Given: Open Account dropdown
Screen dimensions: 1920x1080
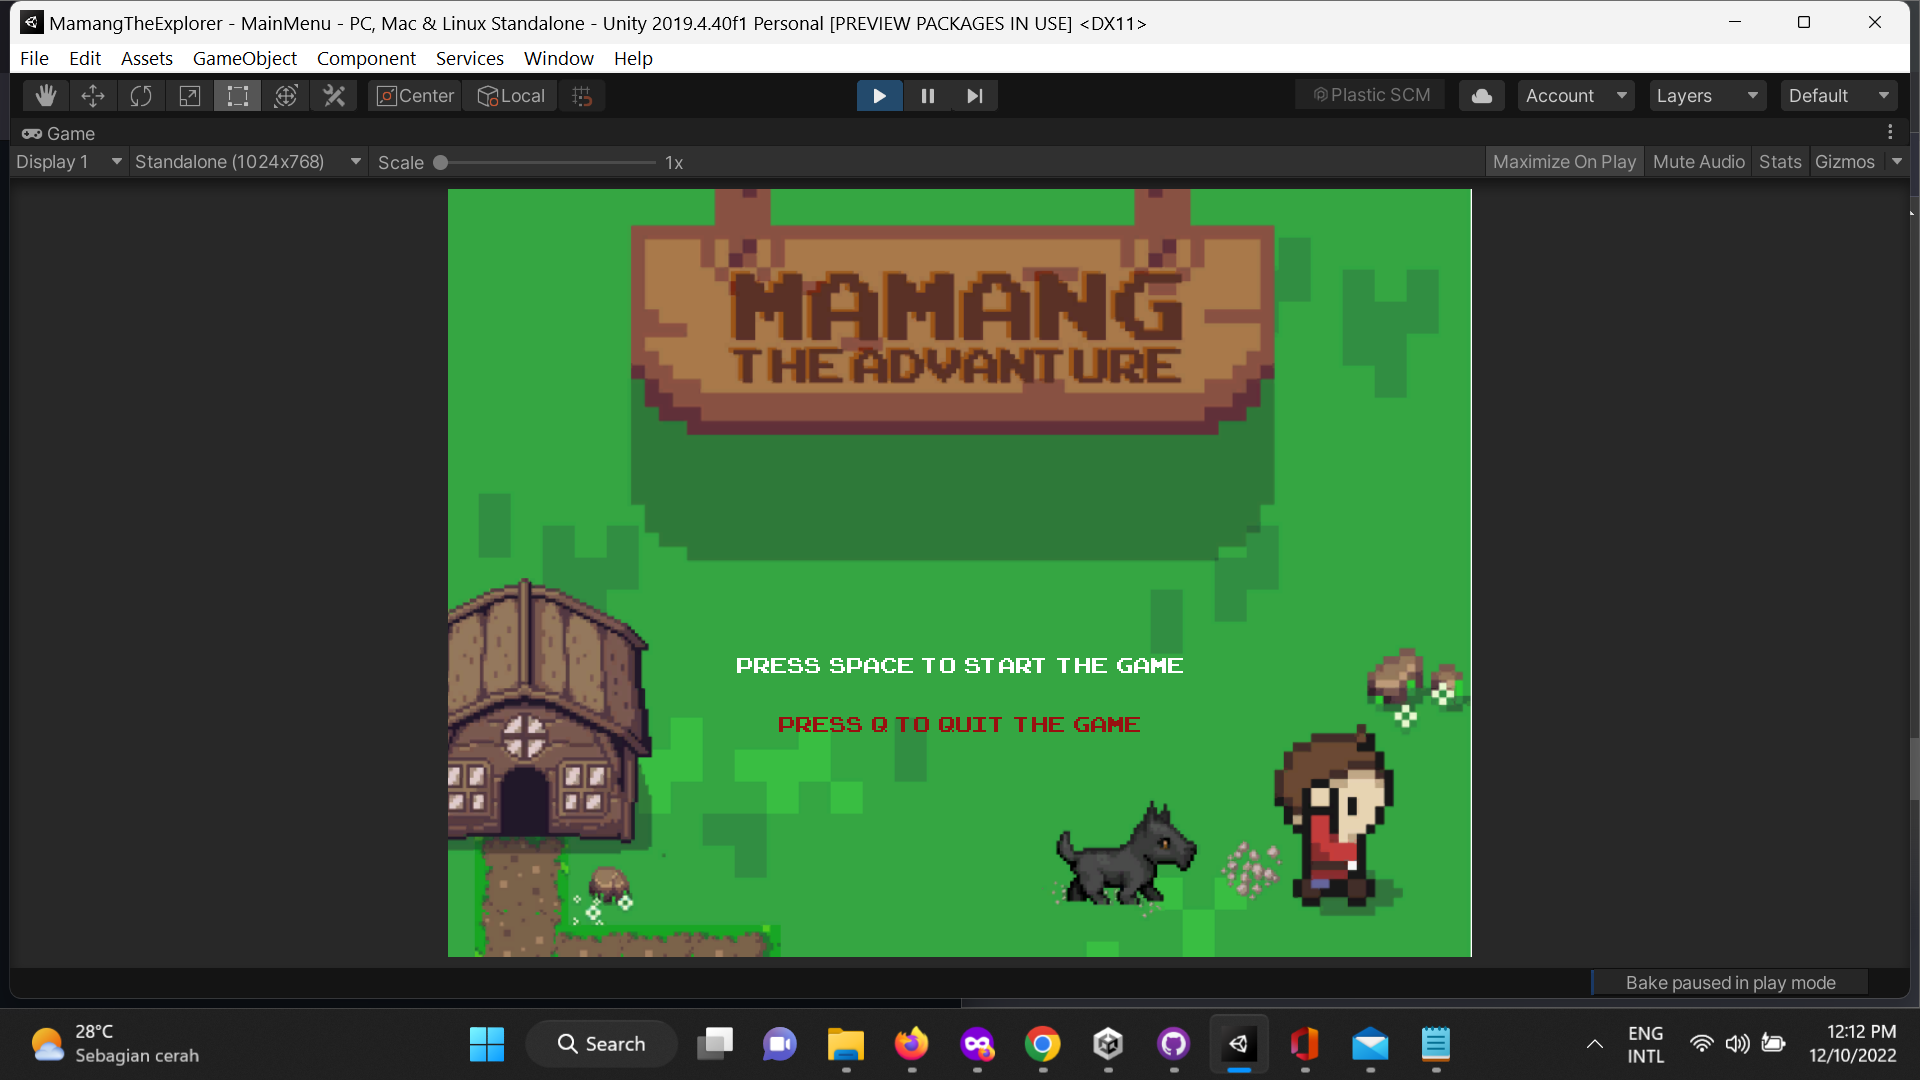Looking at the screenshot, I should 1576,96.
